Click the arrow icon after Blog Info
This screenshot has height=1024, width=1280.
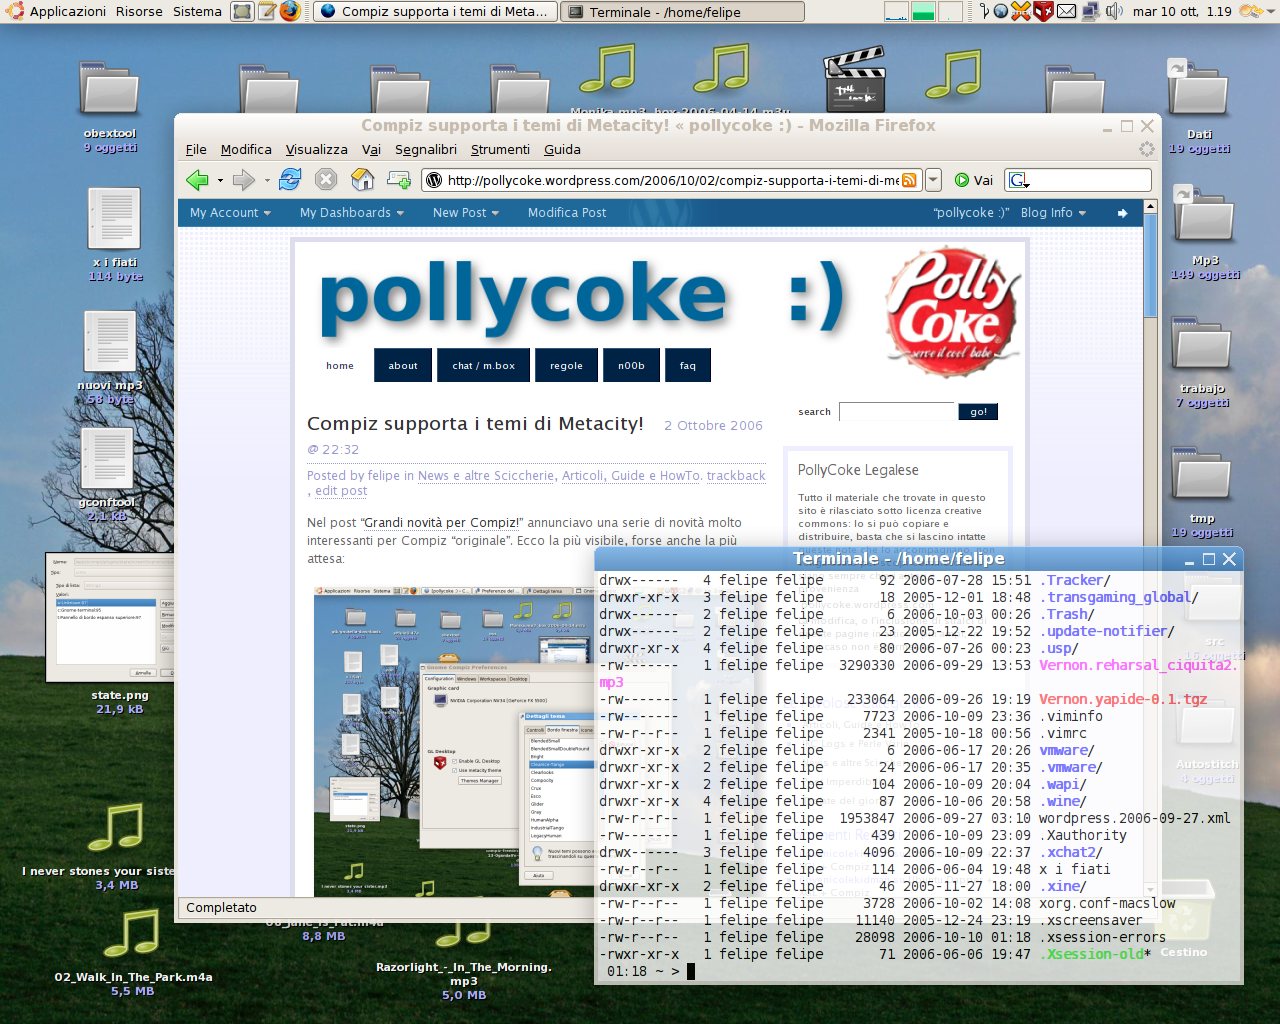1122,213
